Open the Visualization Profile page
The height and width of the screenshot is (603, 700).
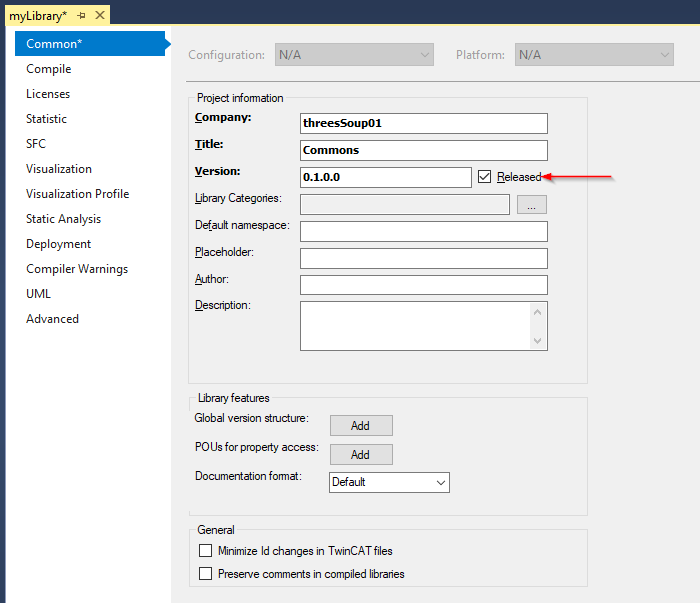78,194
